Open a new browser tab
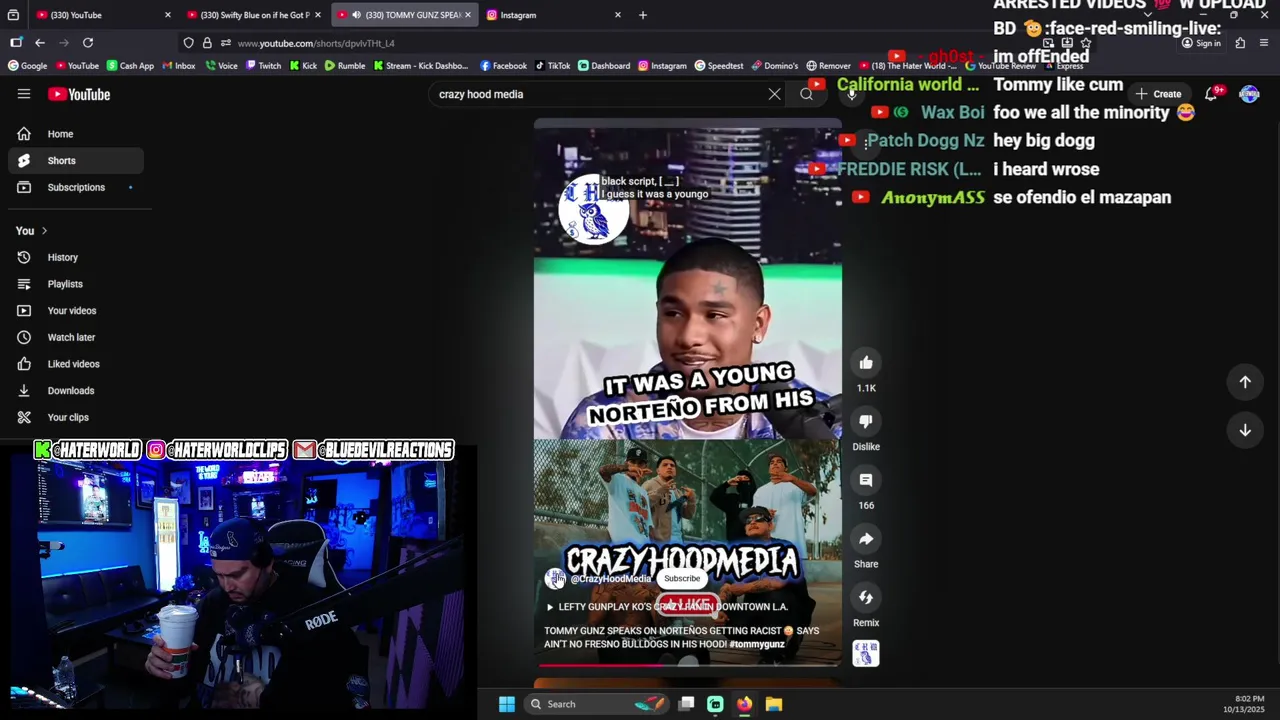Screen dimensions: 1280x720 point(643,15)
